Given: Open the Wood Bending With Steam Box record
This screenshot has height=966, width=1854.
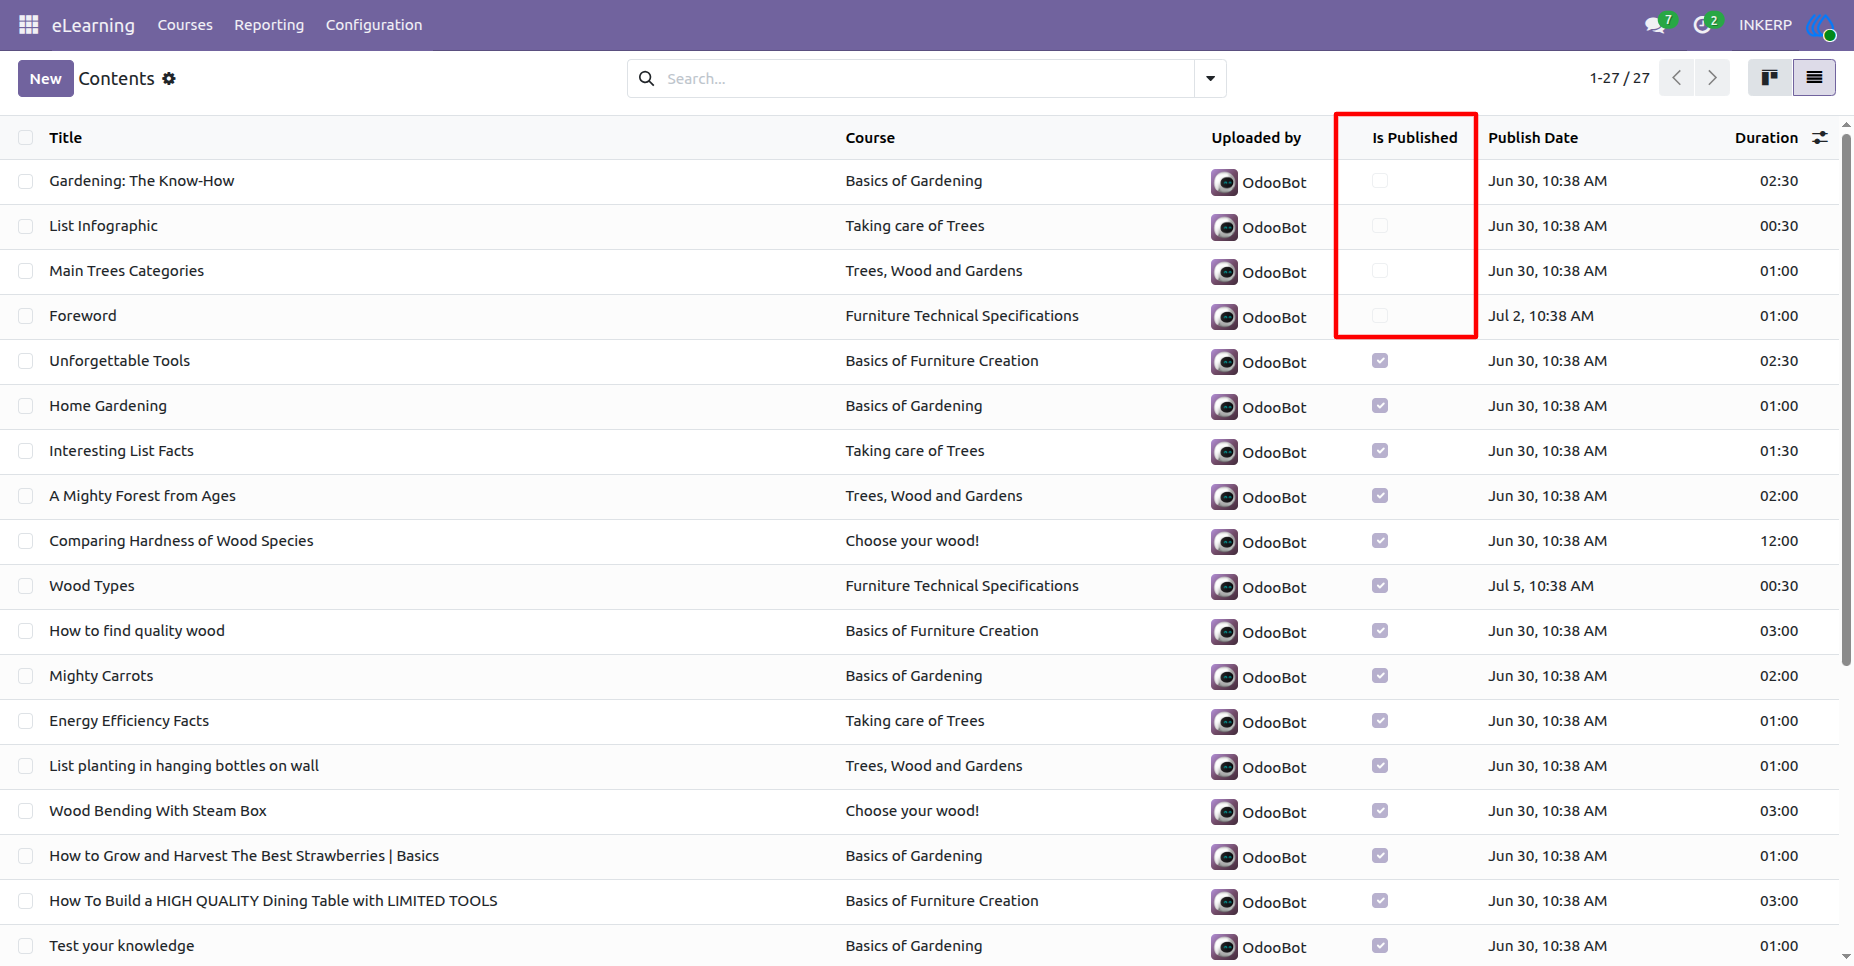Looking at the screenshot, I should (x=158, y=811).
